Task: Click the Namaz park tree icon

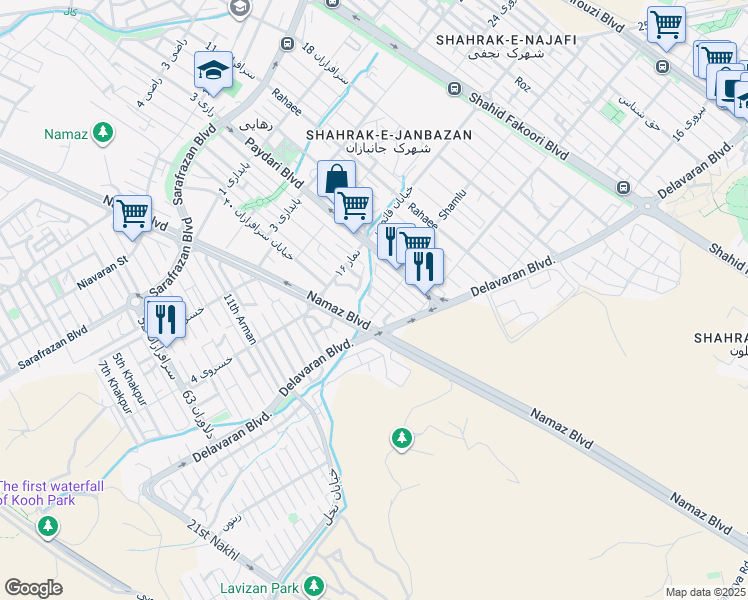Action: 102,133
